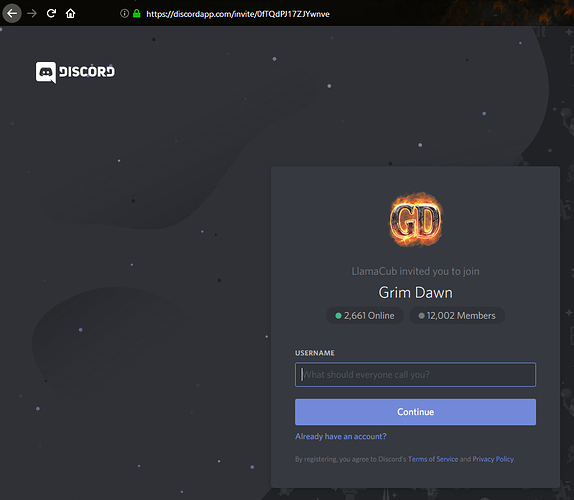Click the 2,661 Online status pill
Screen dimensions: 574x500
click(x=365, y=316)
